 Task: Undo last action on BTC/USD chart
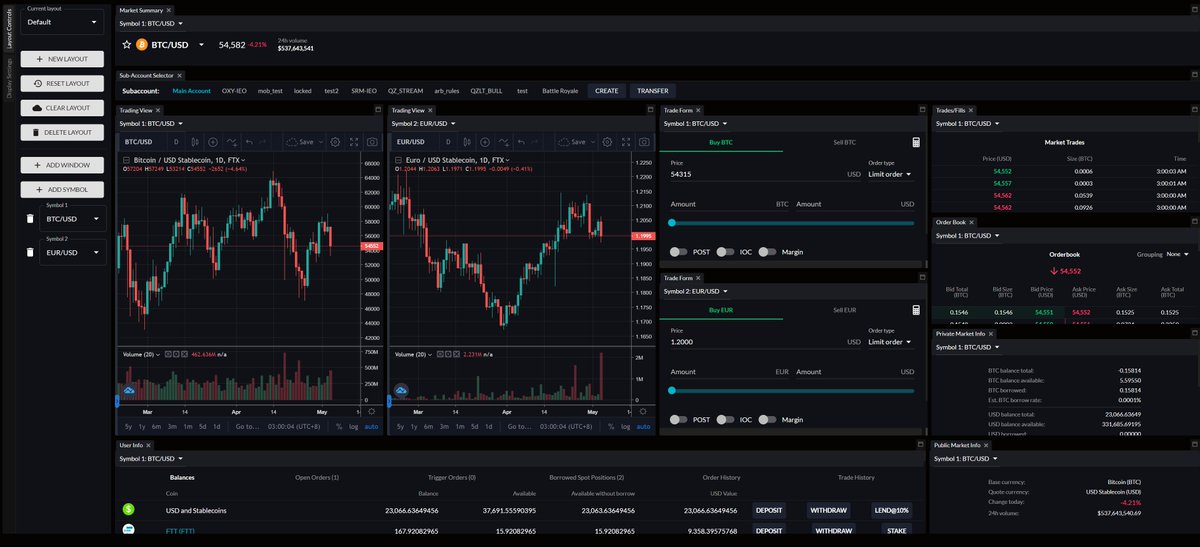click(x=250, y=142)
